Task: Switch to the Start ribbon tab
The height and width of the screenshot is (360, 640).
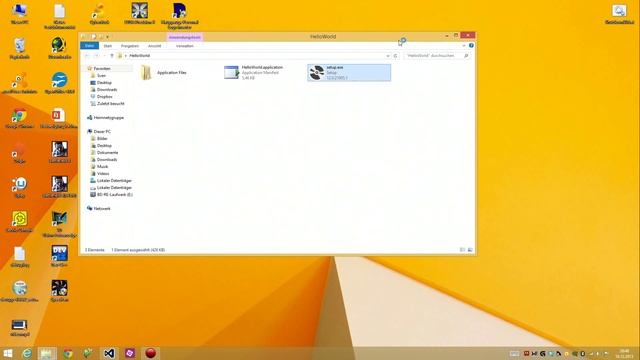Action: [x=108, y=46]
